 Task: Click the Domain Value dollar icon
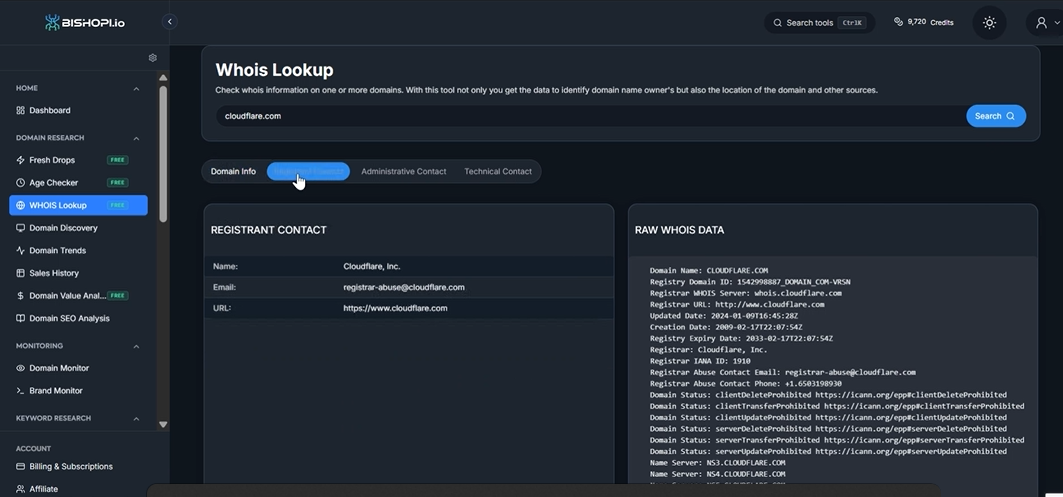[20, 296]
